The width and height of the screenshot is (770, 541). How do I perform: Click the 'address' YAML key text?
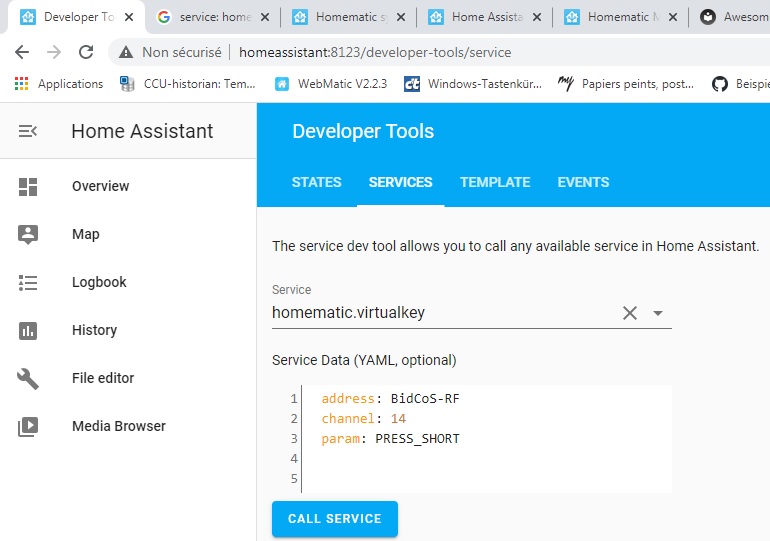348,398
